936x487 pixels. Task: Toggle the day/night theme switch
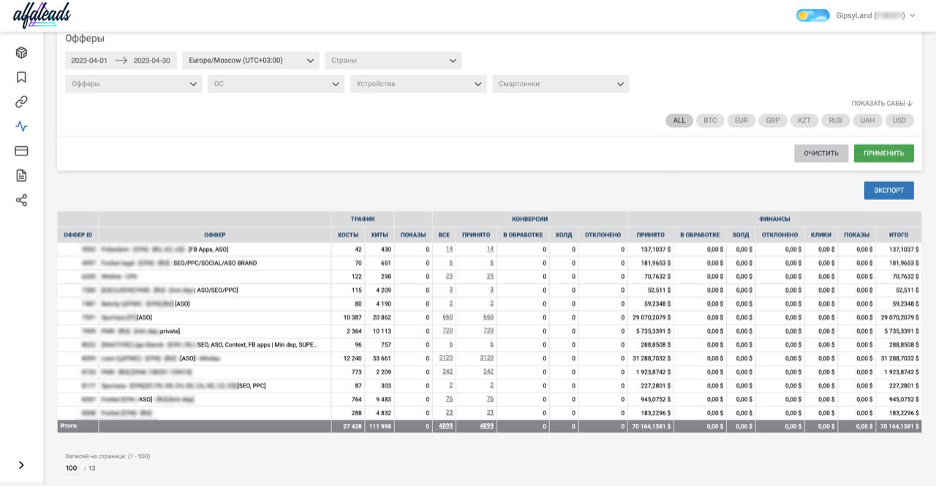[812, 16]
